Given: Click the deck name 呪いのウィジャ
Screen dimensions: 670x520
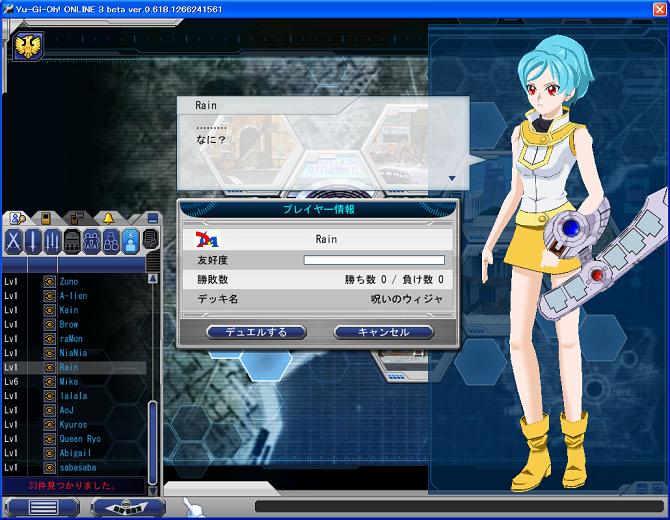Looking at the screenshot, I should point(407,299).
